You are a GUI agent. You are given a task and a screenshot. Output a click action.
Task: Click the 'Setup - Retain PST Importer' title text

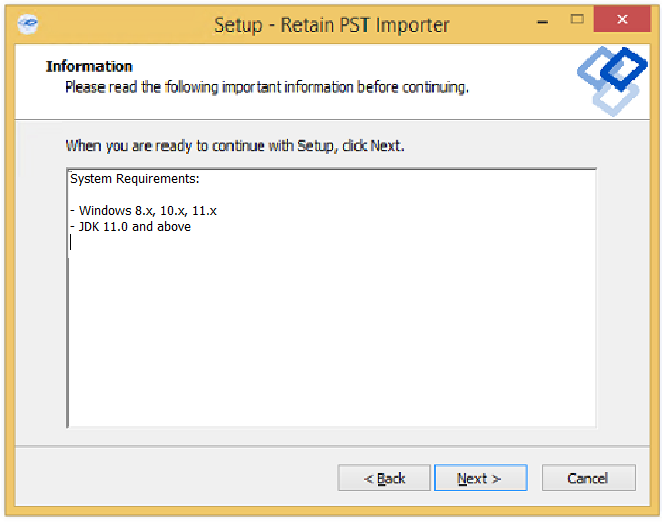click(x=332, y=24)
